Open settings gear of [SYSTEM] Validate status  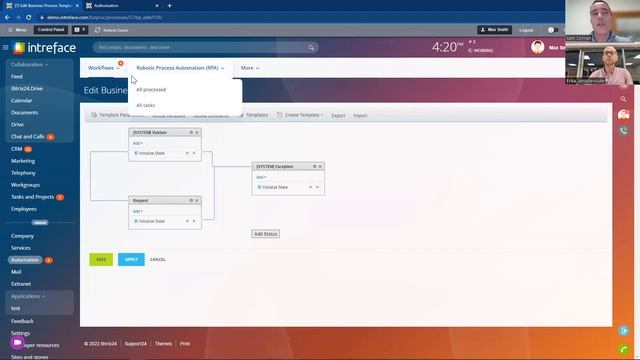(x=191, y=132)
